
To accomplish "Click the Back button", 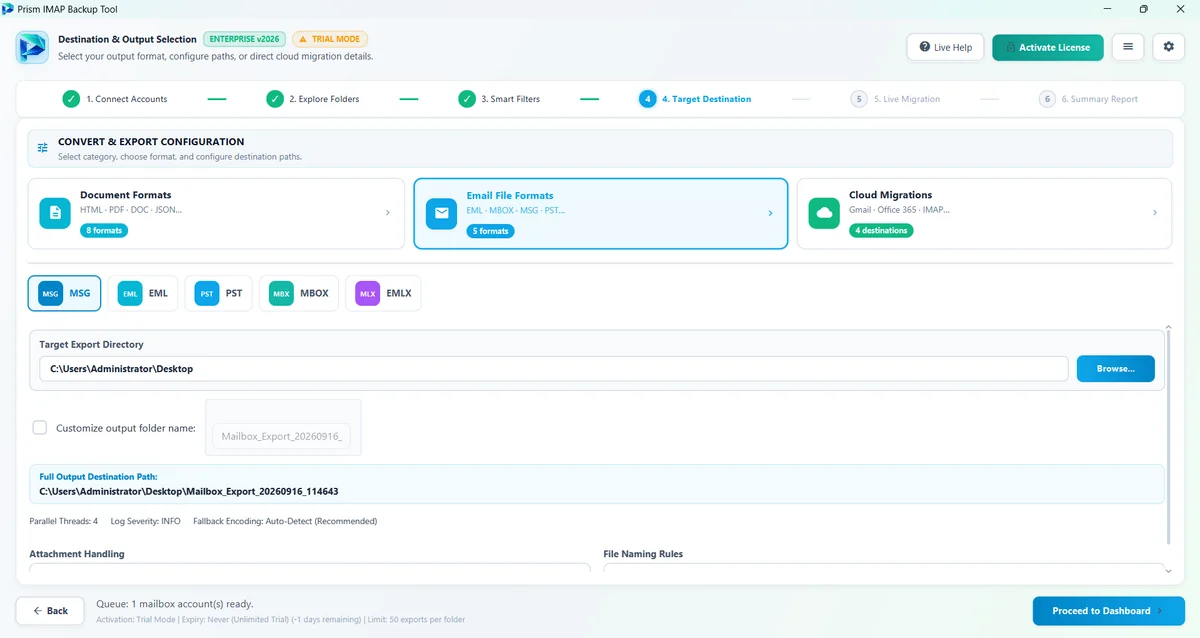I will 50,611.
